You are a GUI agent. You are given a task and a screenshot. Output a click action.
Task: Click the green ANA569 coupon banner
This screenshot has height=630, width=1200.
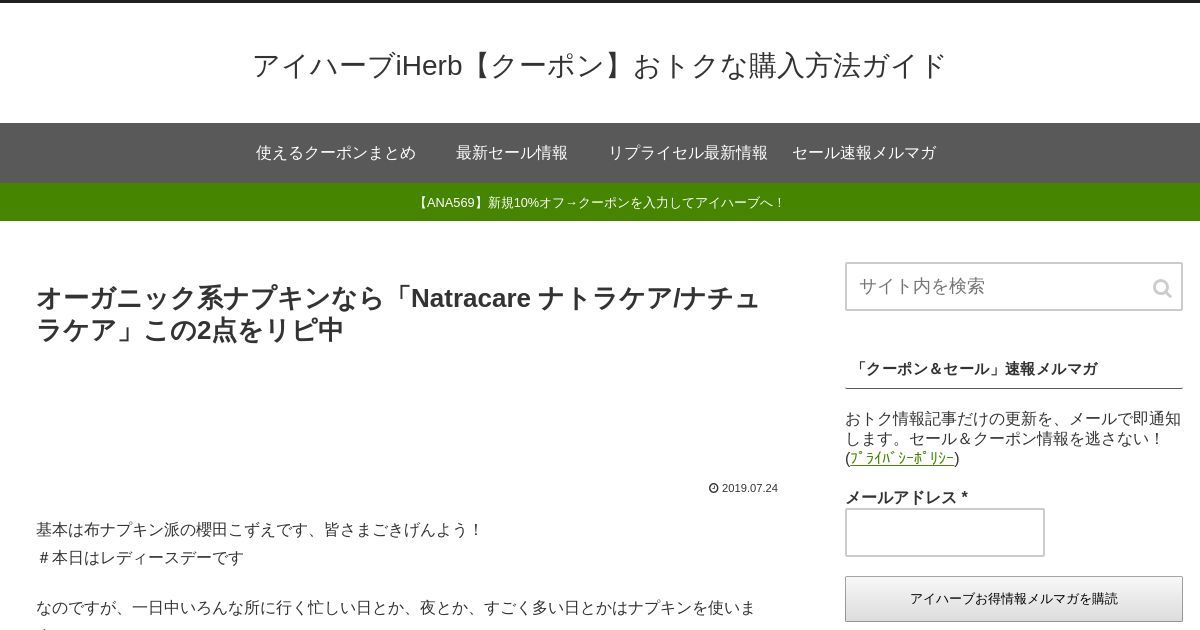click(x=600, y=202)
